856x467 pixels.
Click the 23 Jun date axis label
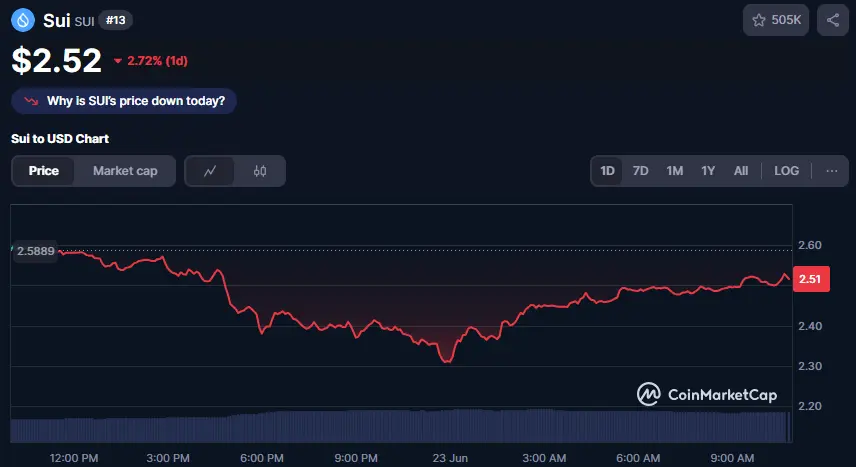click(x=450, y=458)
